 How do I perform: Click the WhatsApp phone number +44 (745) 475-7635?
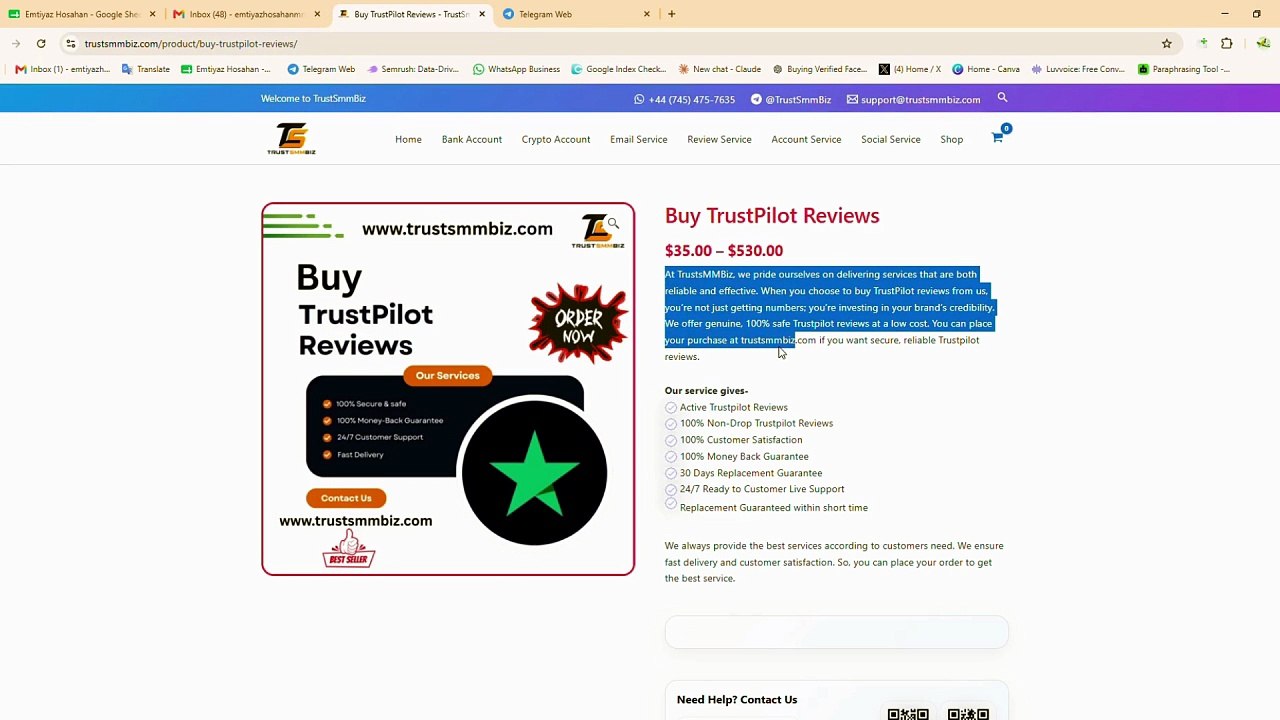coord(684,100)
